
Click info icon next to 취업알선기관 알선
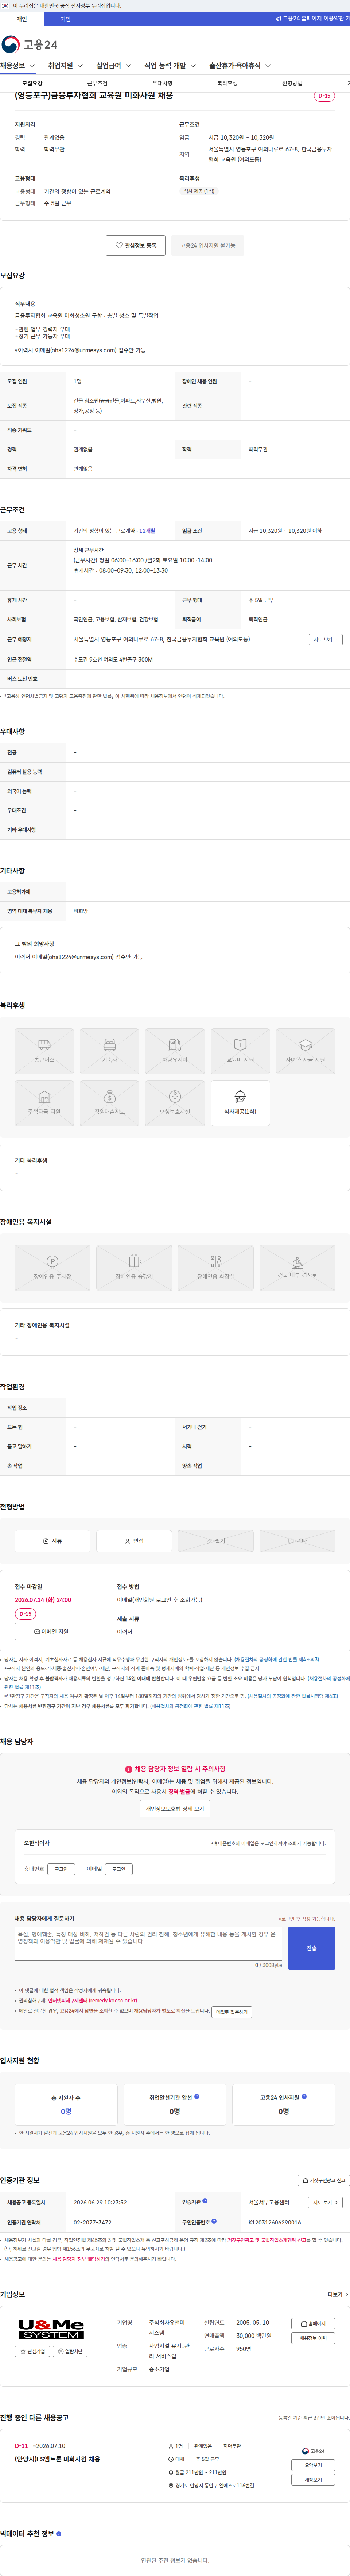click(197, 2096)
